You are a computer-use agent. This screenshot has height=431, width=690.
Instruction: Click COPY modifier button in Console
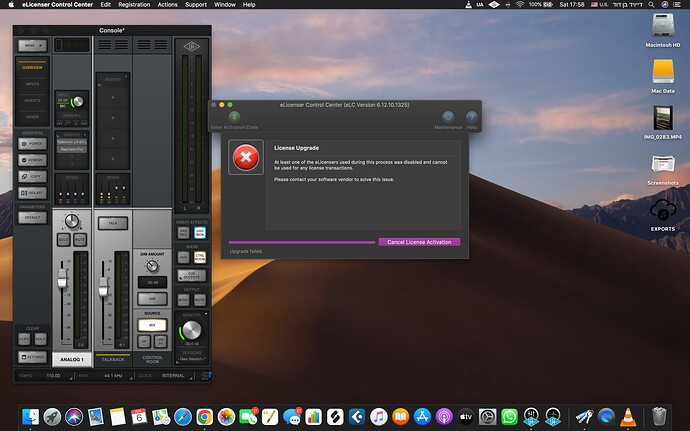(x=33, y=176)
